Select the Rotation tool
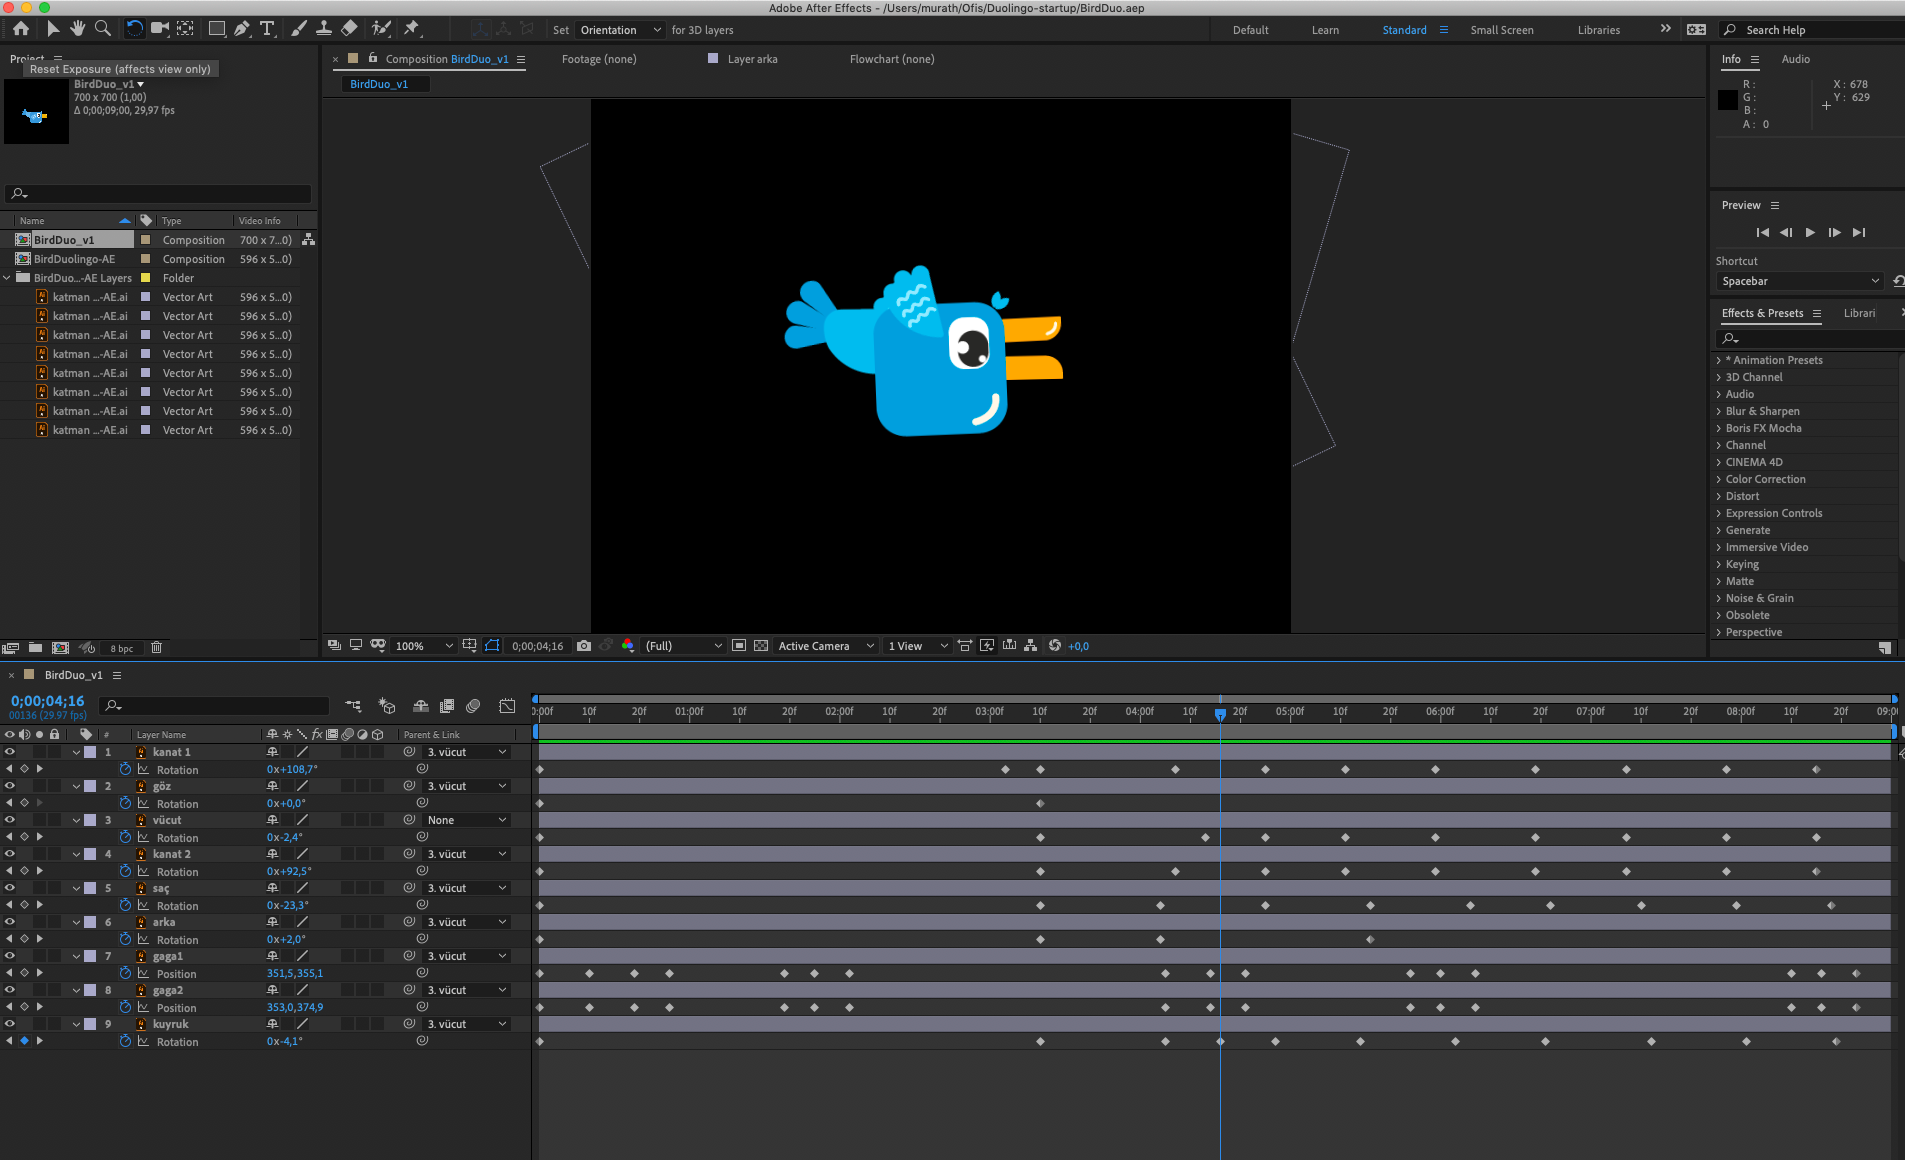 coord(134,29)
